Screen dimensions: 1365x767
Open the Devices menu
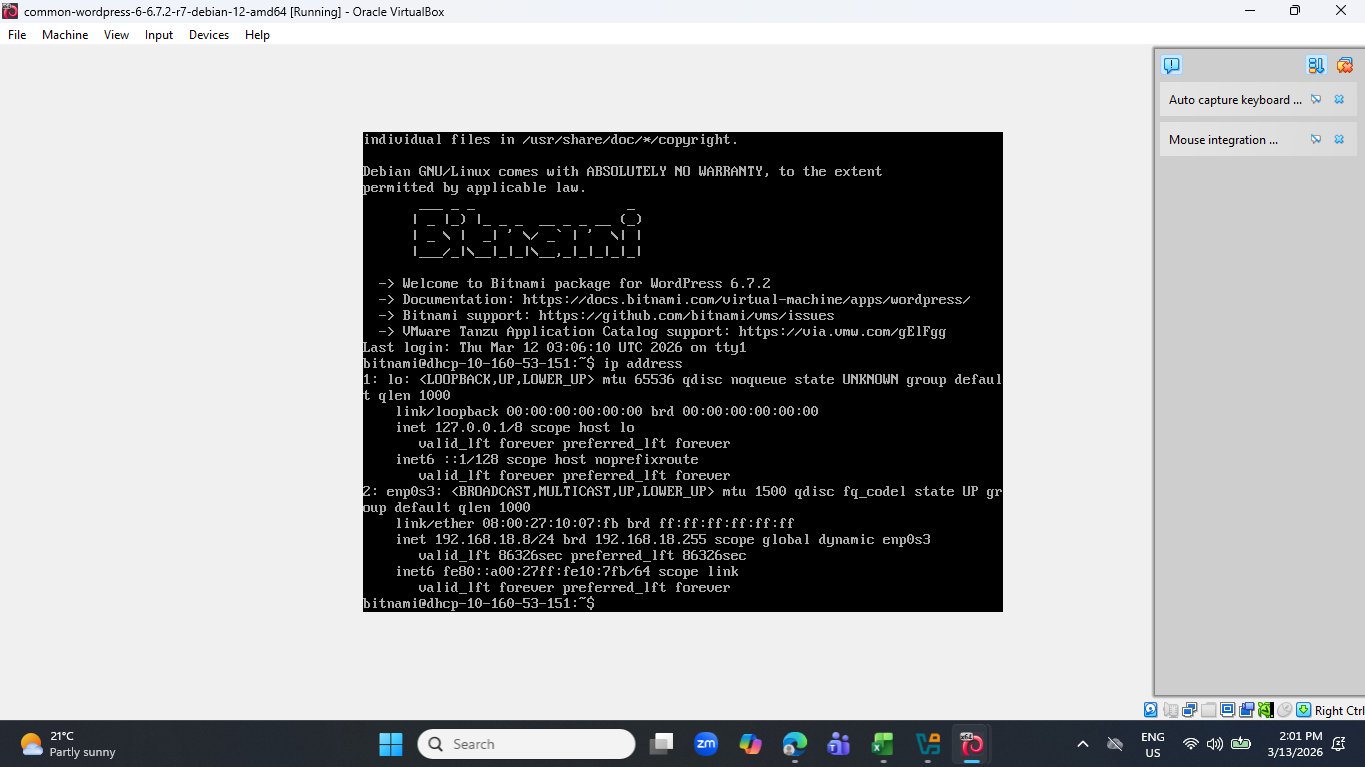pyautogui.click(x=209, y=34)
